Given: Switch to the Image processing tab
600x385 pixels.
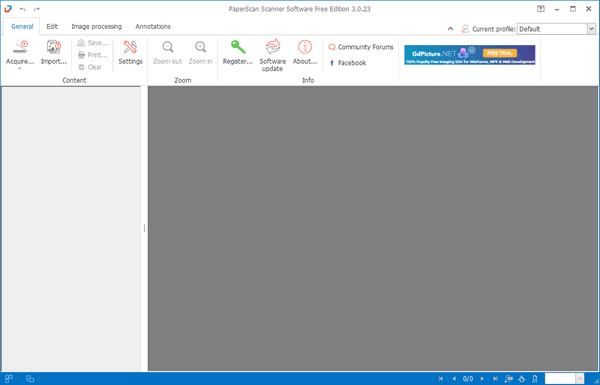Looking at the screenshot, I should tap(96, 26).
